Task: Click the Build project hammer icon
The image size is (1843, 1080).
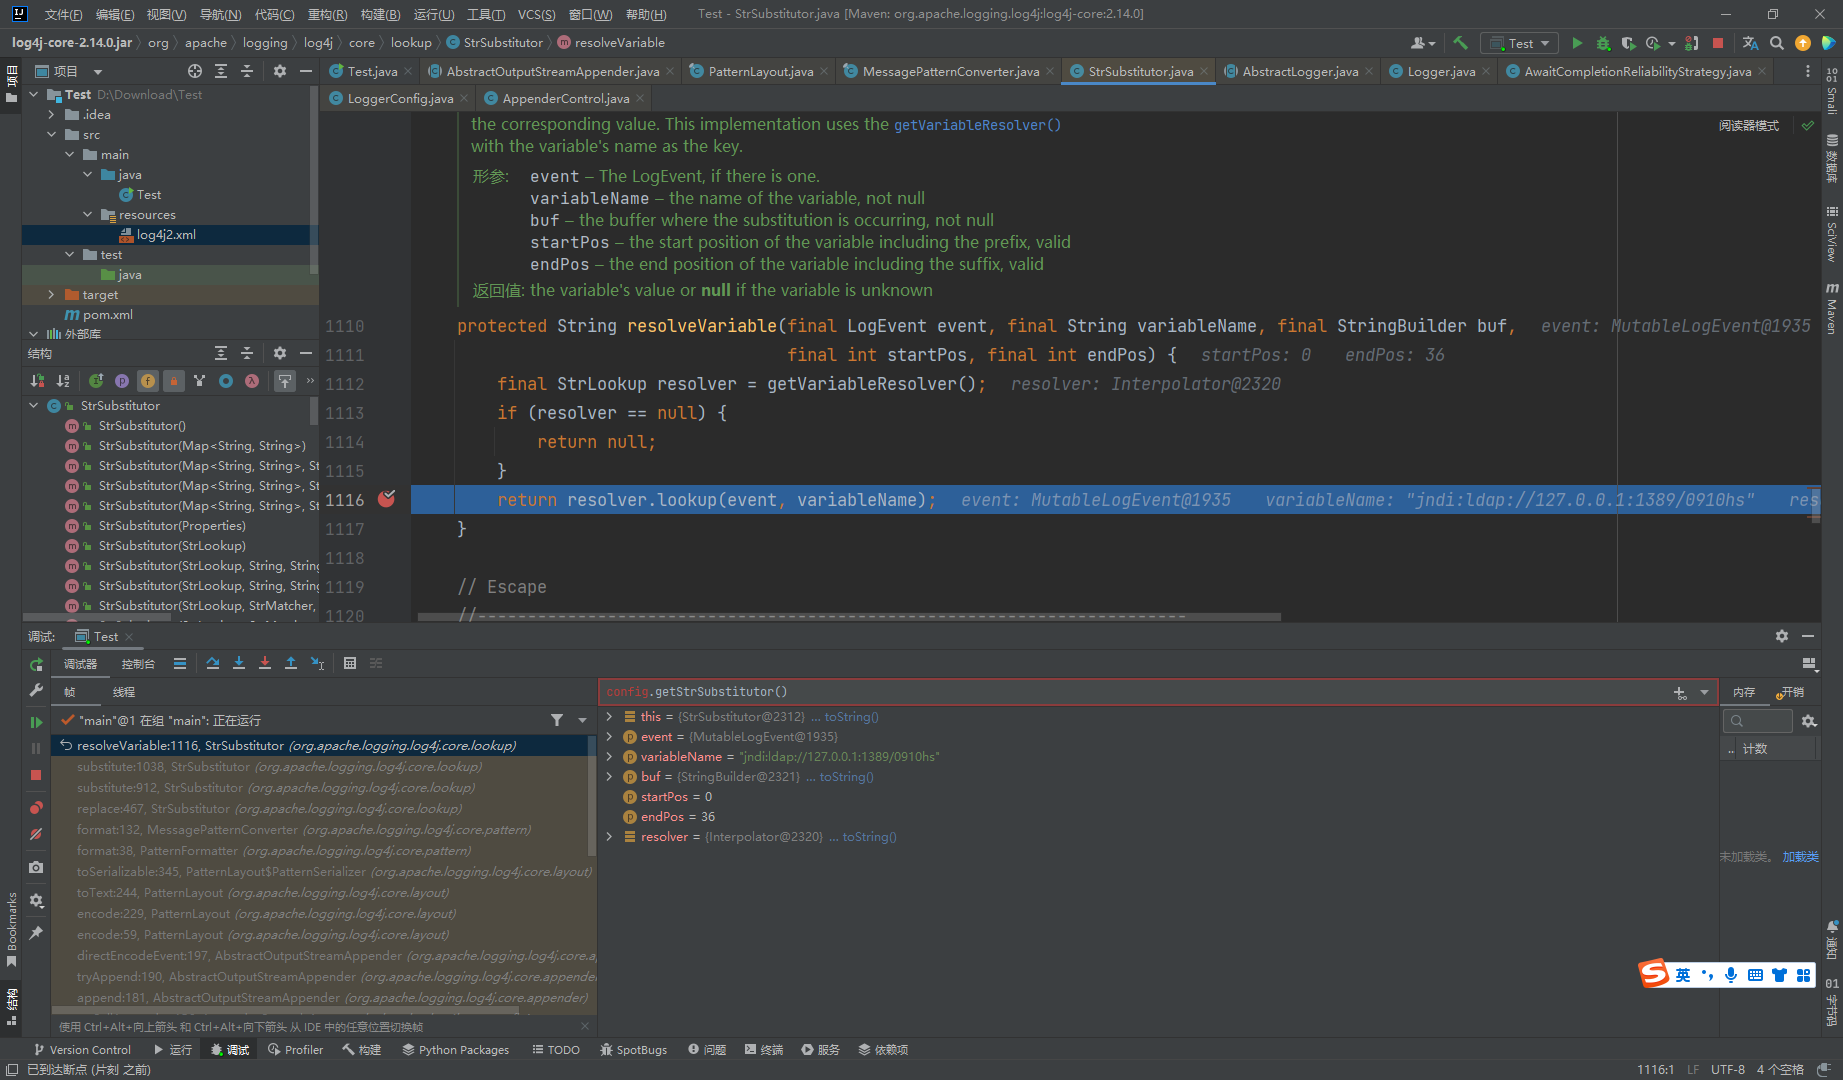Action: [1460, 43]
